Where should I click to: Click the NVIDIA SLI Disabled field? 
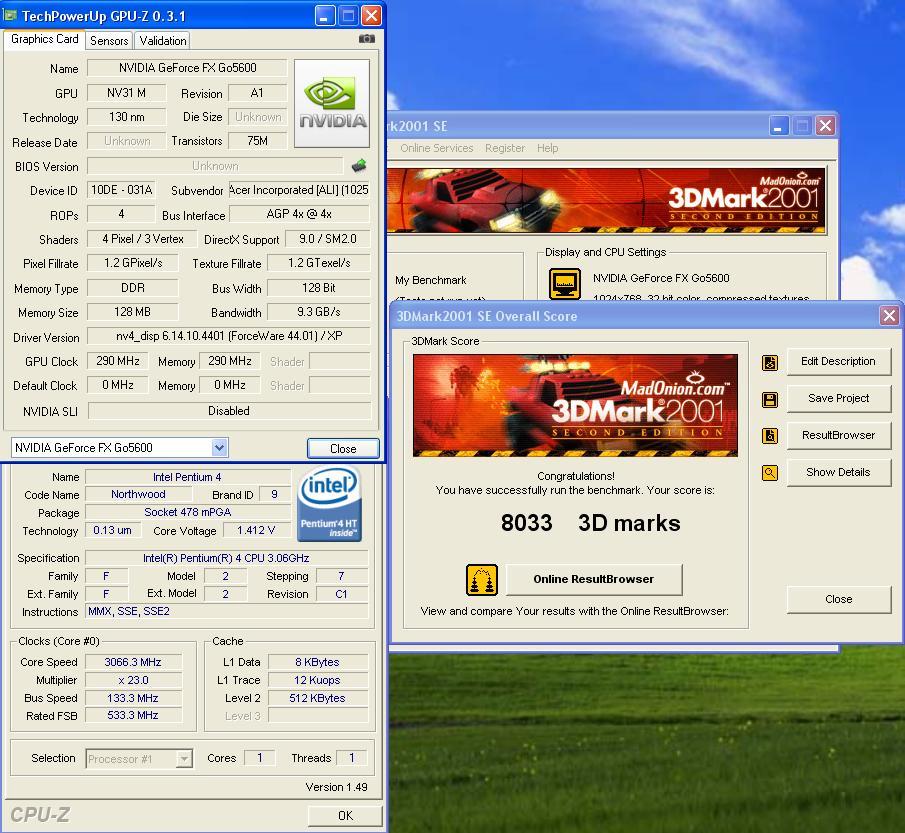tap(229, 411)
